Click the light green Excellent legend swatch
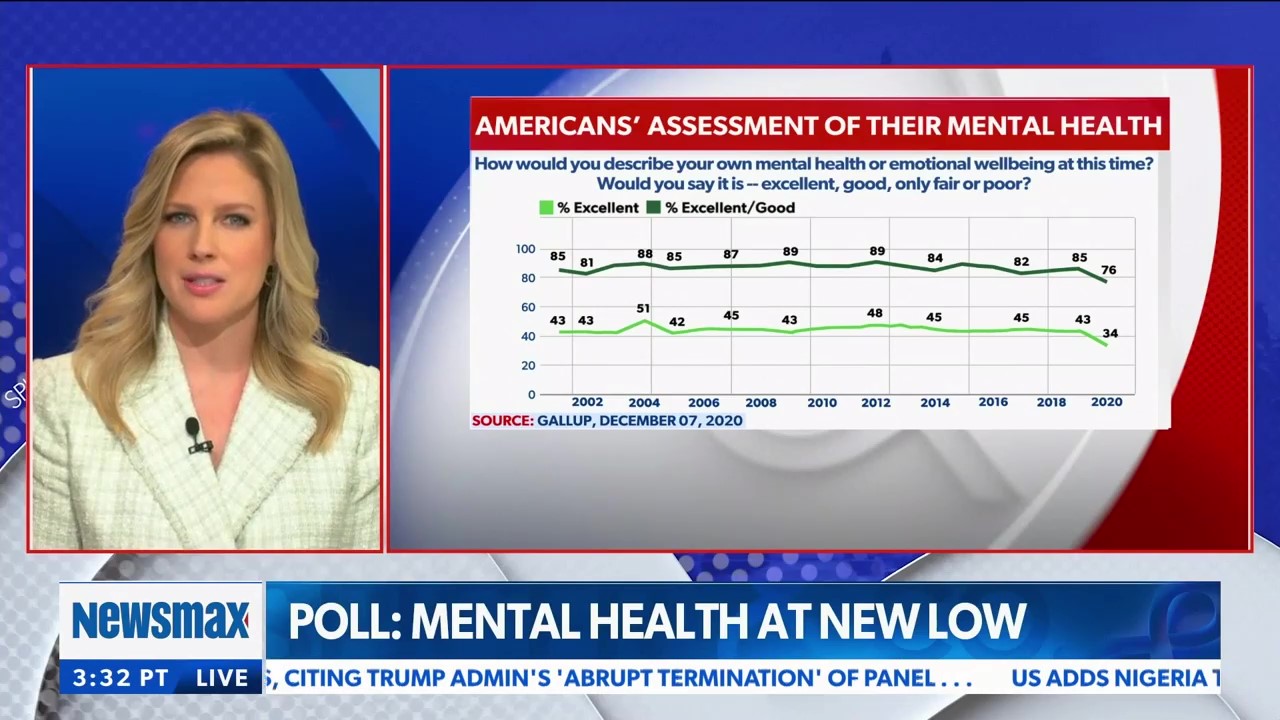 (x=546, y=208)
